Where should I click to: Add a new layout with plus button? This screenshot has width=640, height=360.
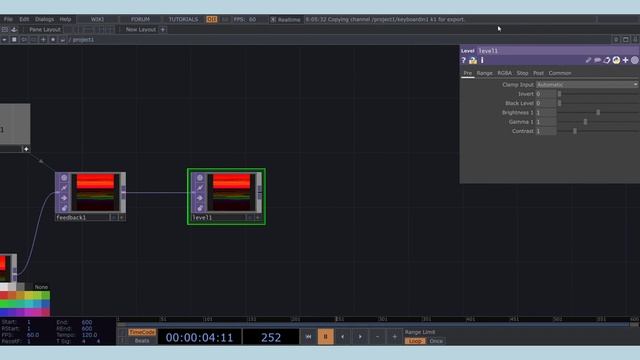(163, 29)
